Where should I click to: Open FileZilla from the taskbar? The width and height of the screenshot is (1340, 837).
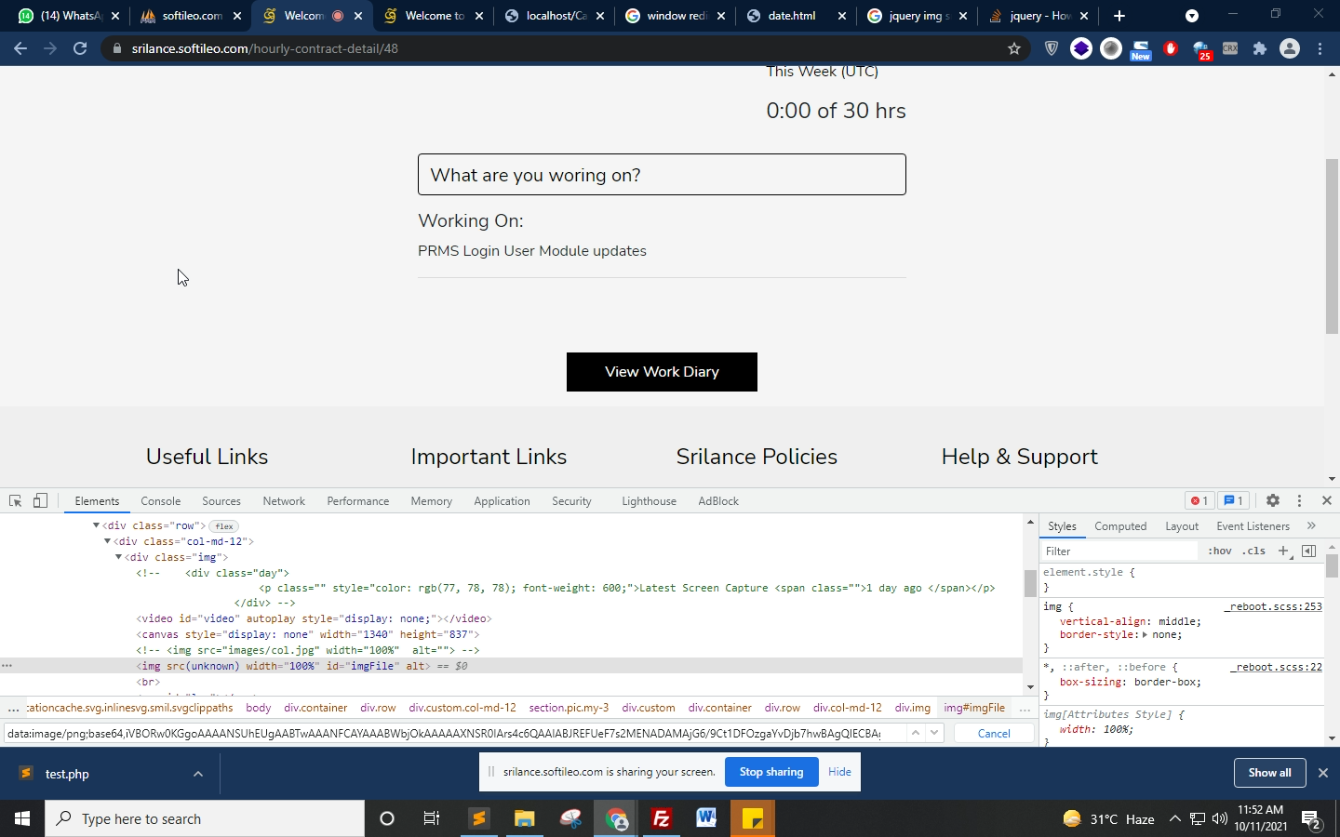point(661,819)
